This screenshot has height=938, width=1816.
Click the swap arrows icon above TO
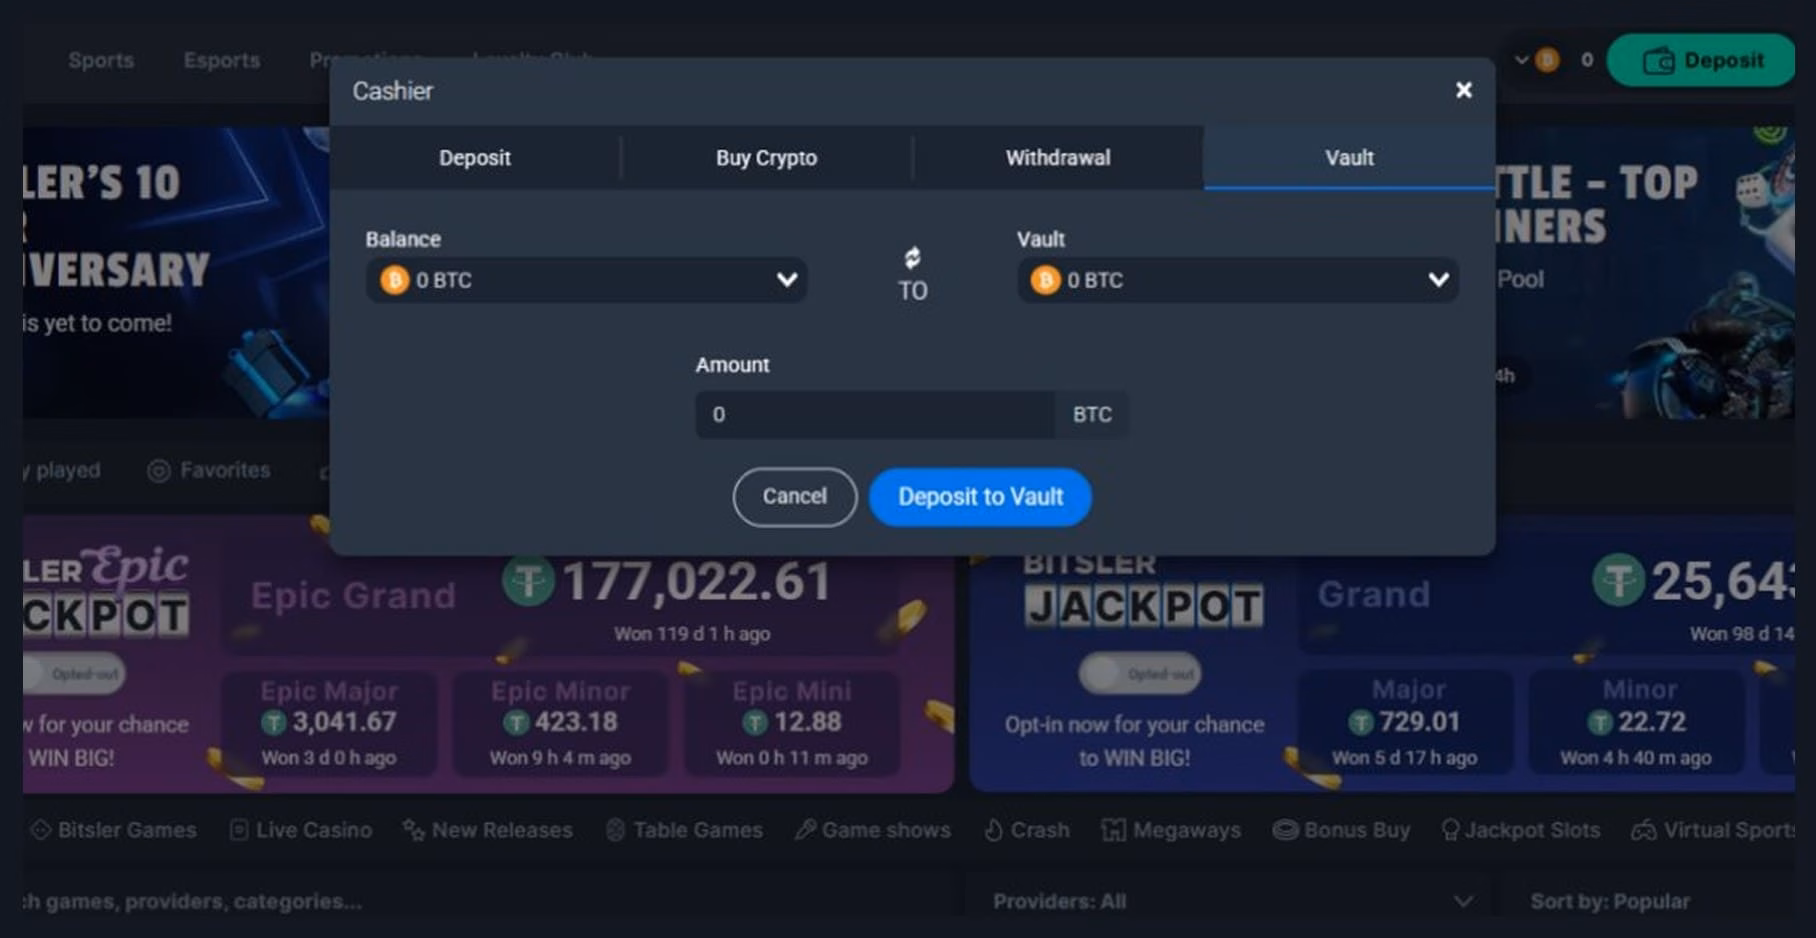pos(912,258)
